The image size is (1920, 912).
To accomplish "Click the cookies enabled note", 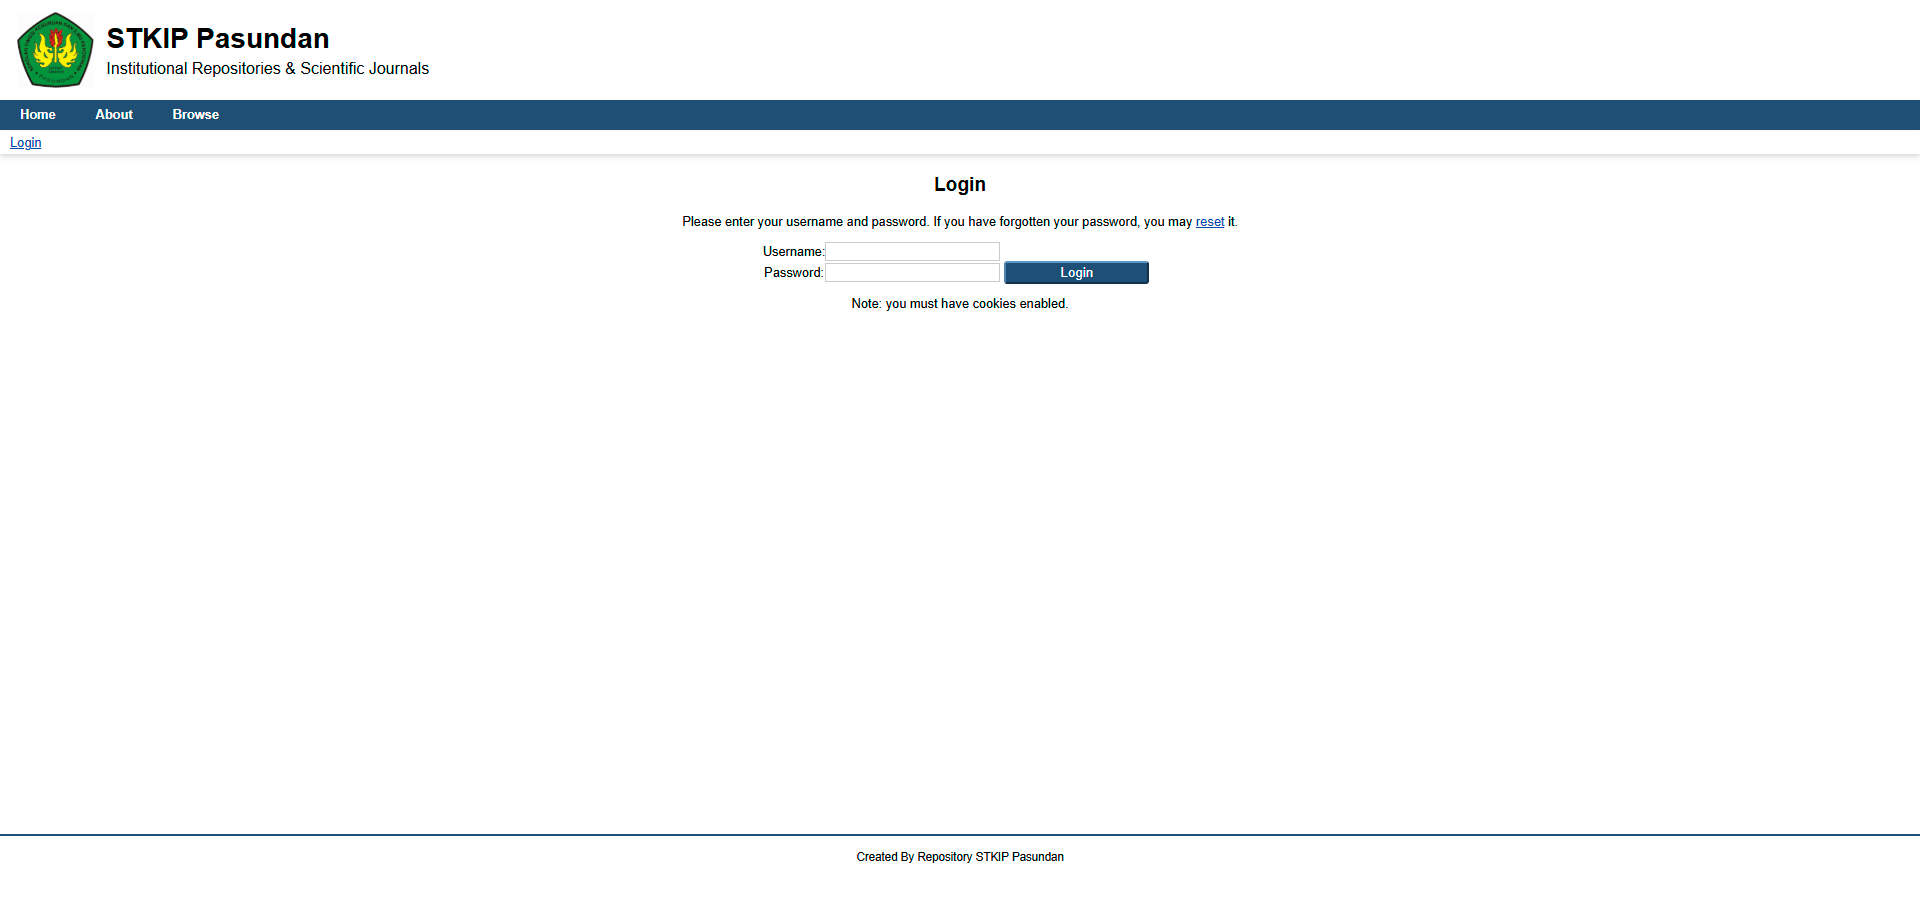I will pyautogui.click(x=959, y=304).
